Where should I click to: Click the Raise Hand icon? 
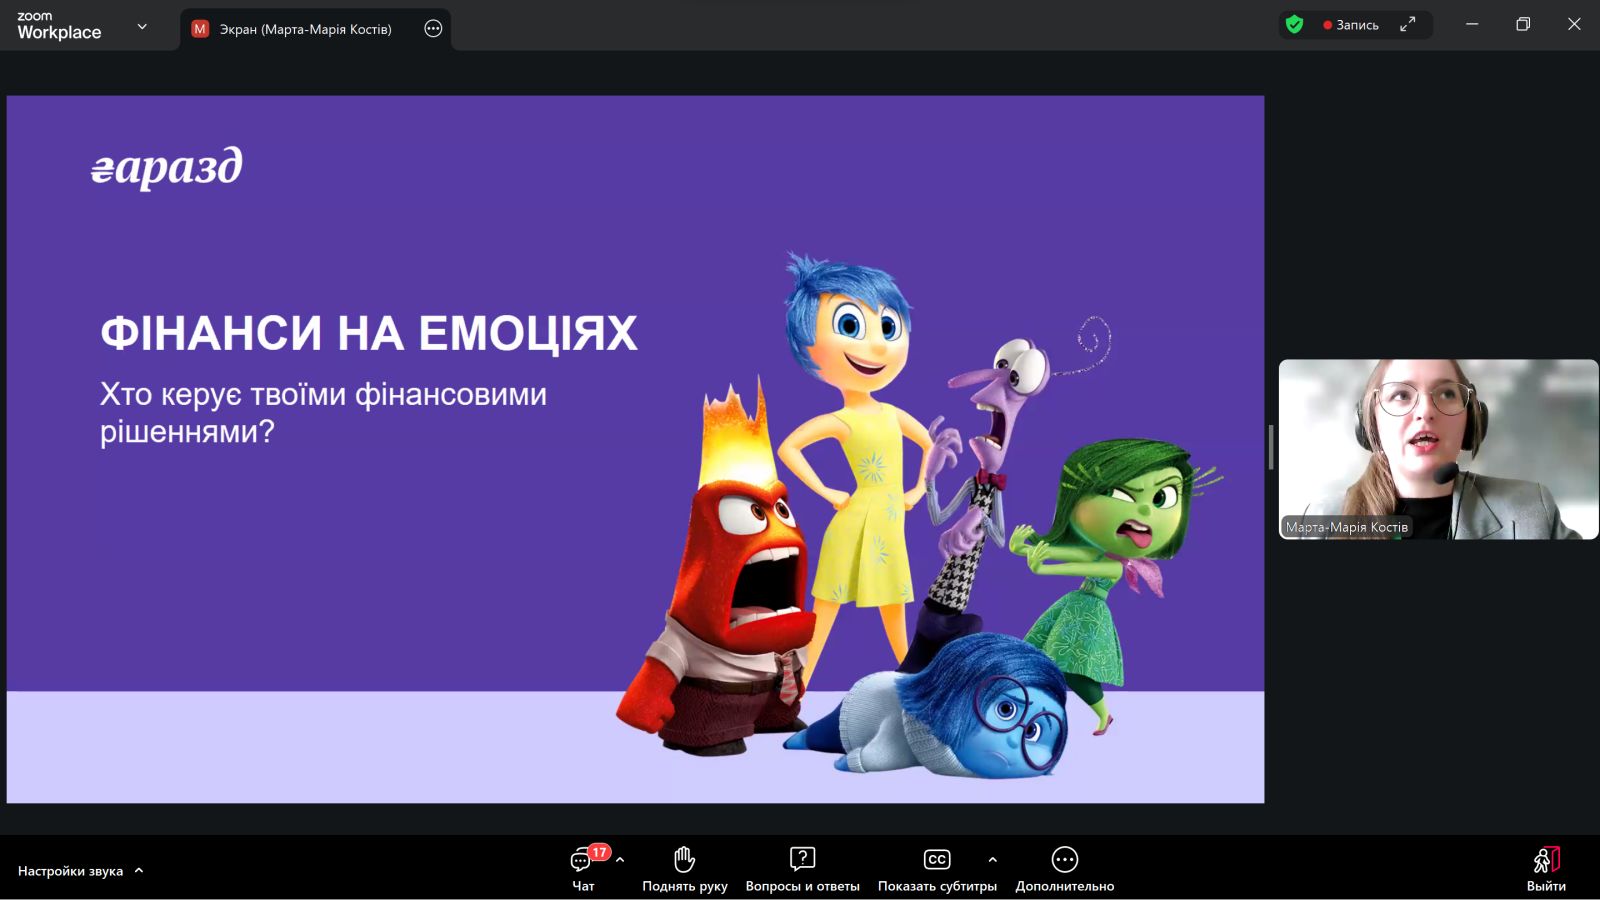684,859
